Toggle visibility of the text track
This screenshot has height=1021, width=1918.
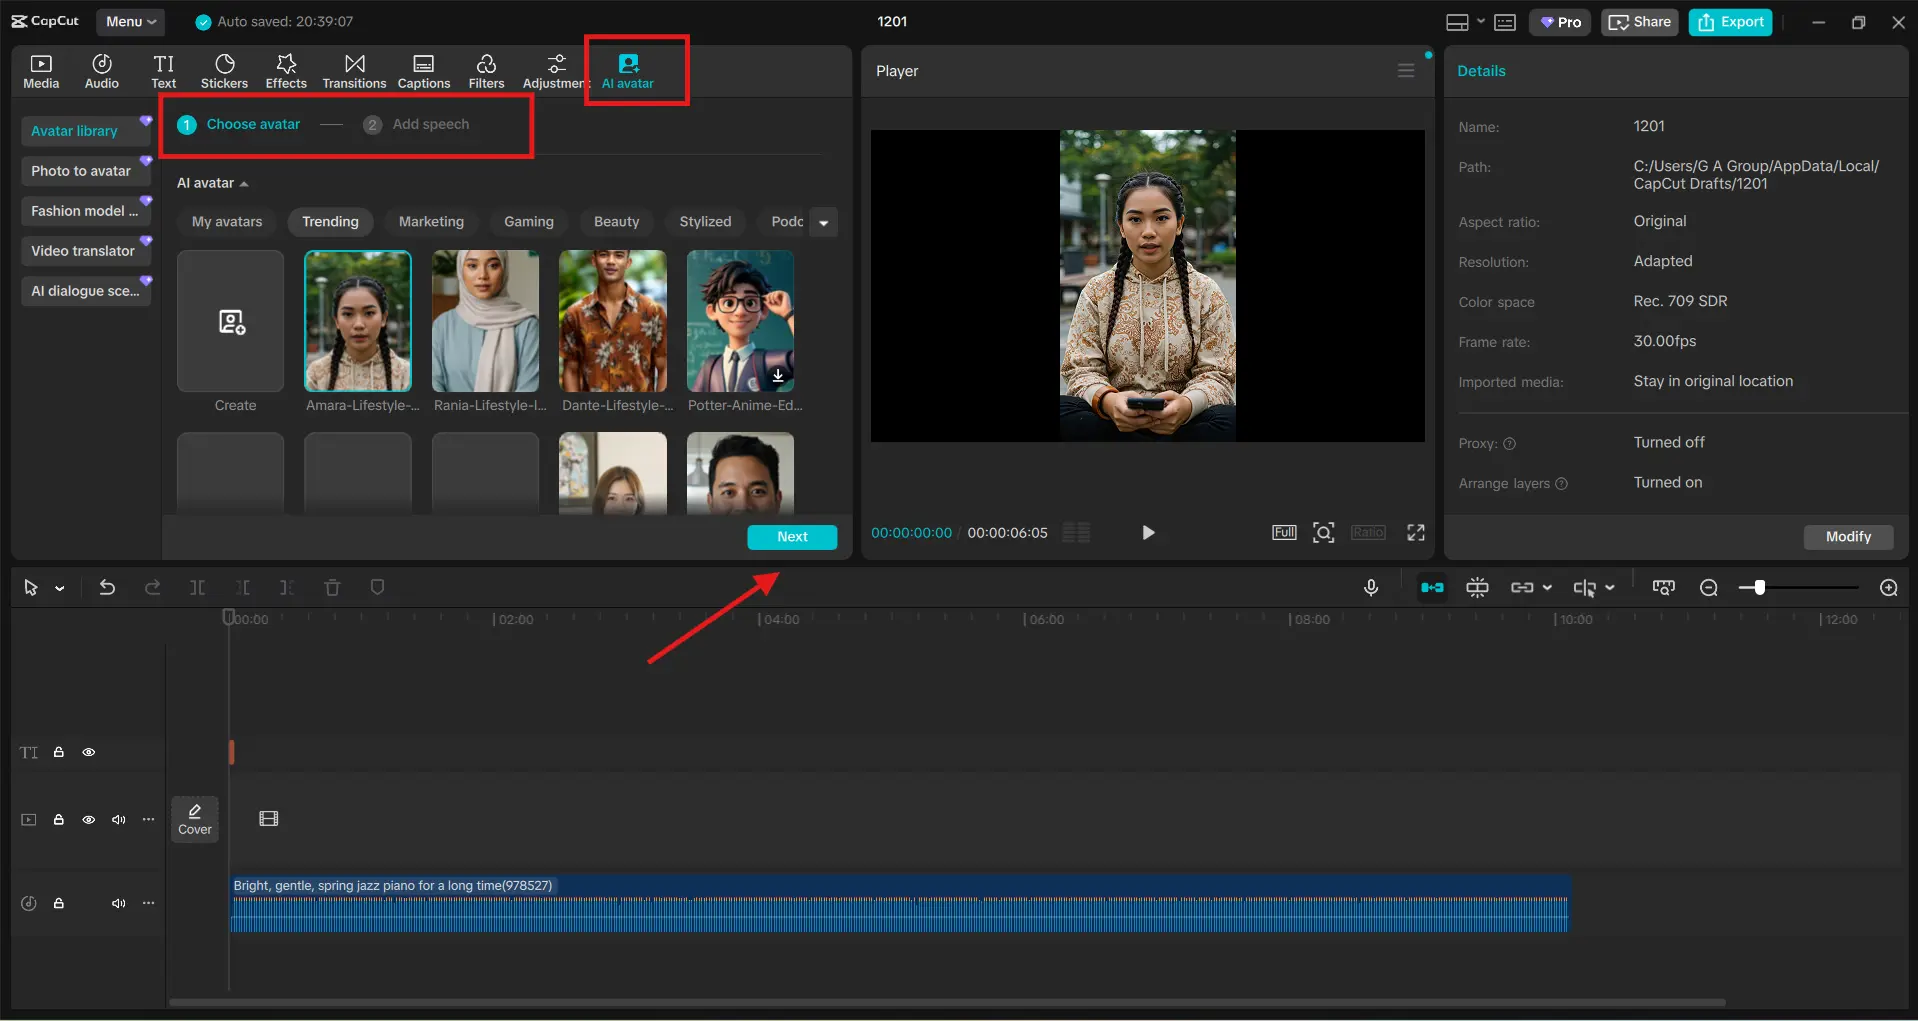click(x=89, y=752)
